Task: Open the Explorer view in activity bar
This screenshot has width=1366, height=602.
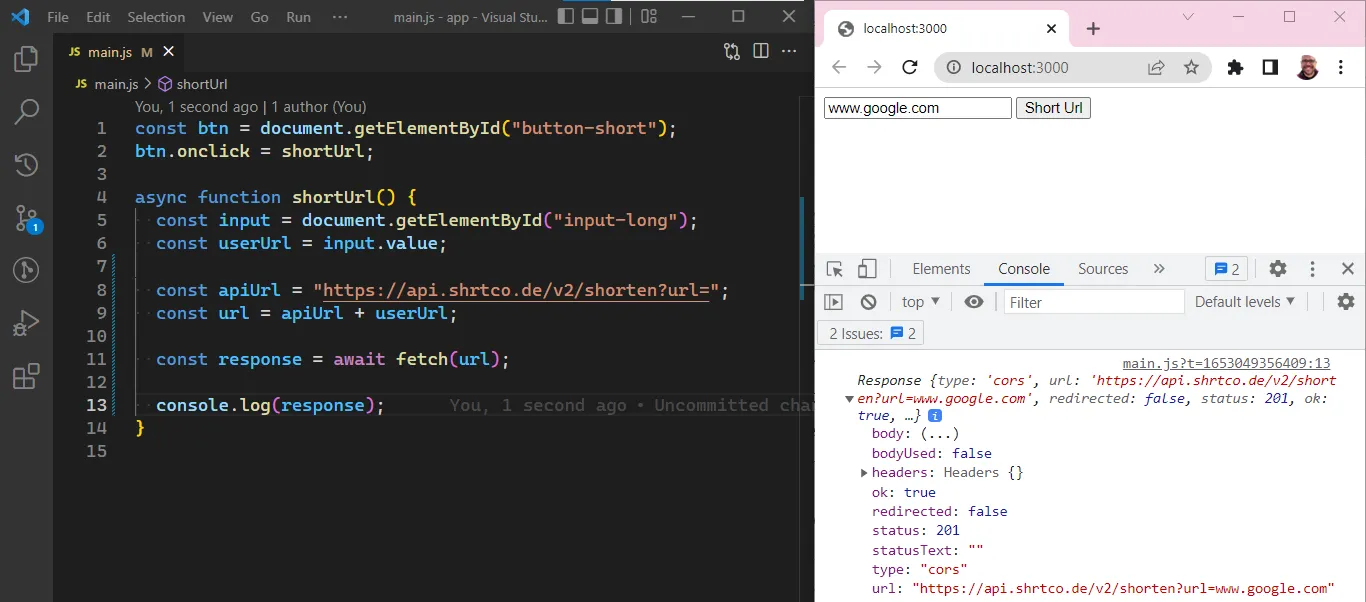Action: 26,59
